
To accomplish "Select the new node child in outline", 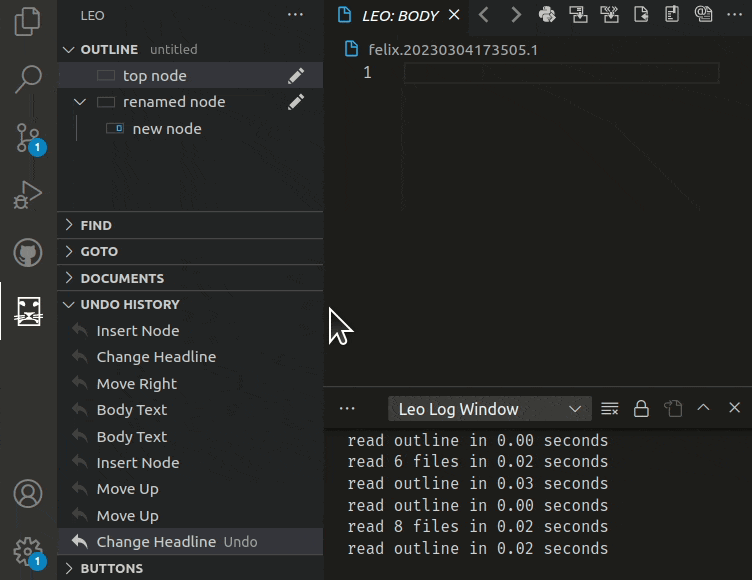I will pyautogui.click(x=190, y=129).
